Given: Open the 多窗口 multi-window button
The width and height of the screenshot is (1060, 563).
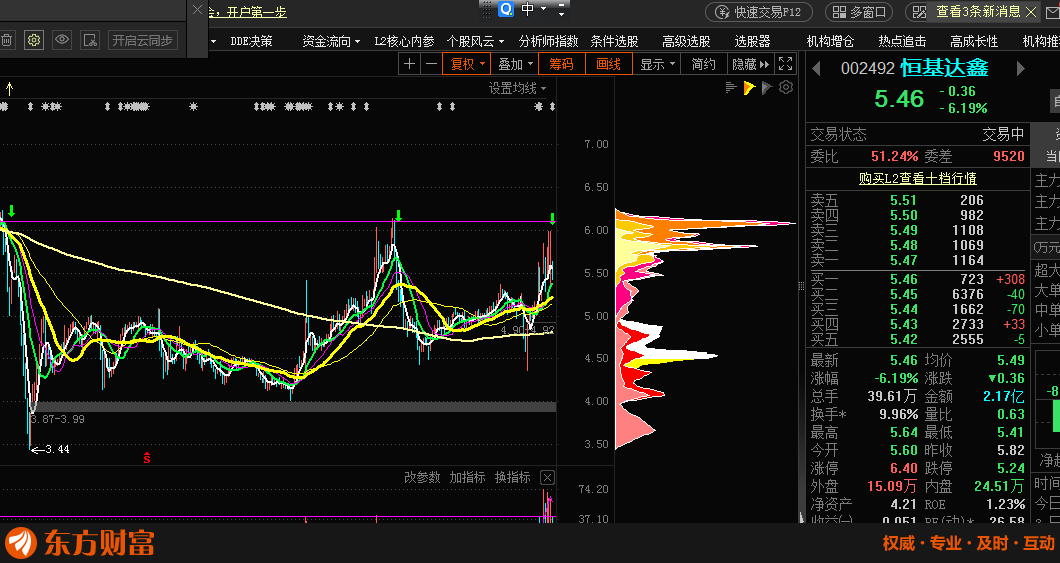Looking at the screenshot, I should (859, 12).
